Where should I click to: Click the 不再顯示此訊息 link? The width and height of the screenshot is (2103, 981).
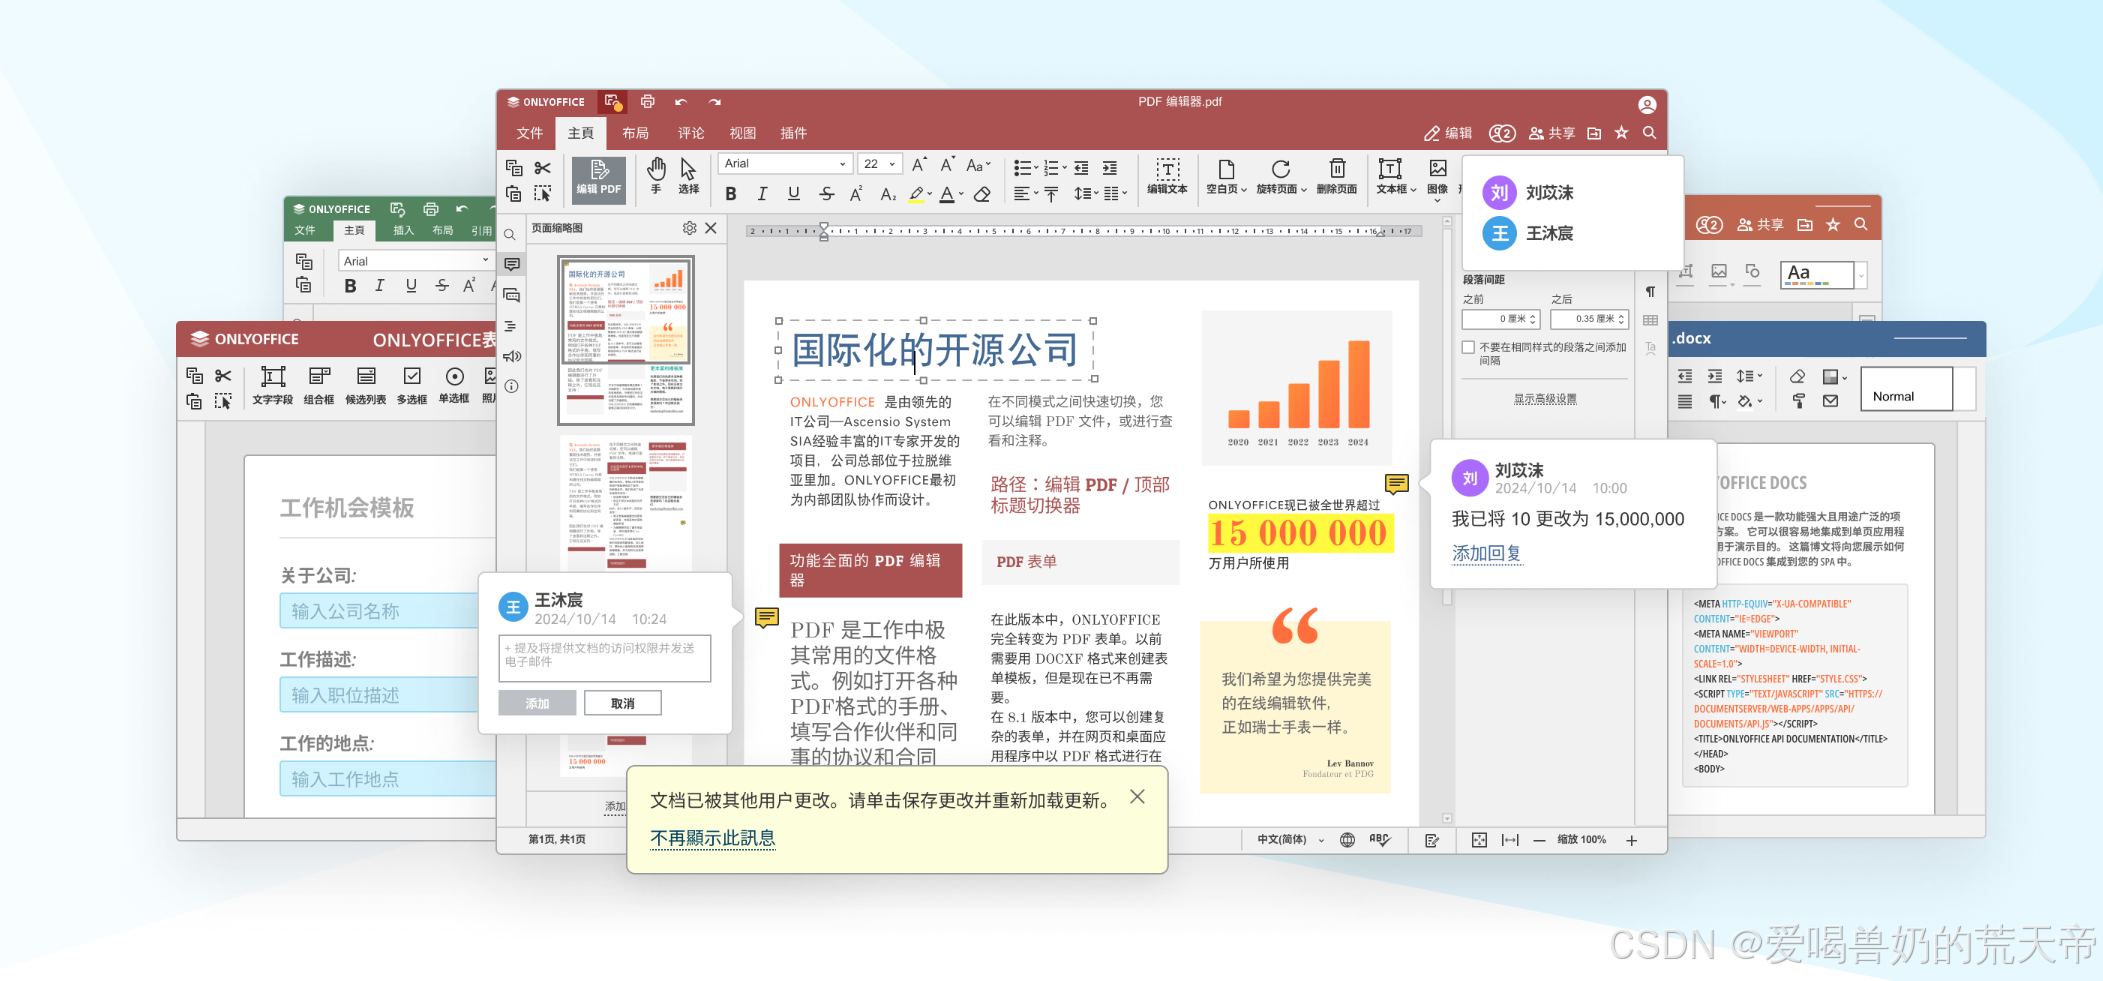[x=712, y=838]
